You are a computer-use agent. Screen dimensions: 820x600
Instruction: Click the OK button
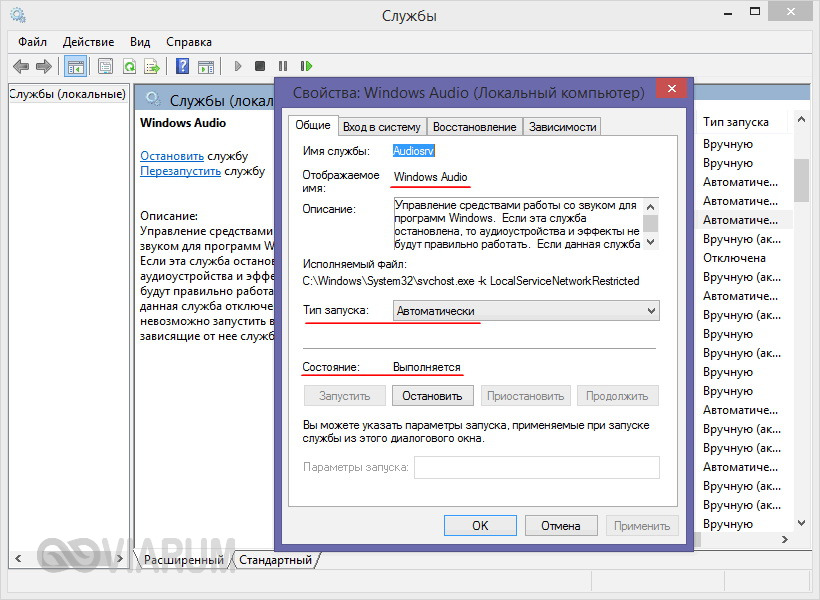tap(480, 525)
